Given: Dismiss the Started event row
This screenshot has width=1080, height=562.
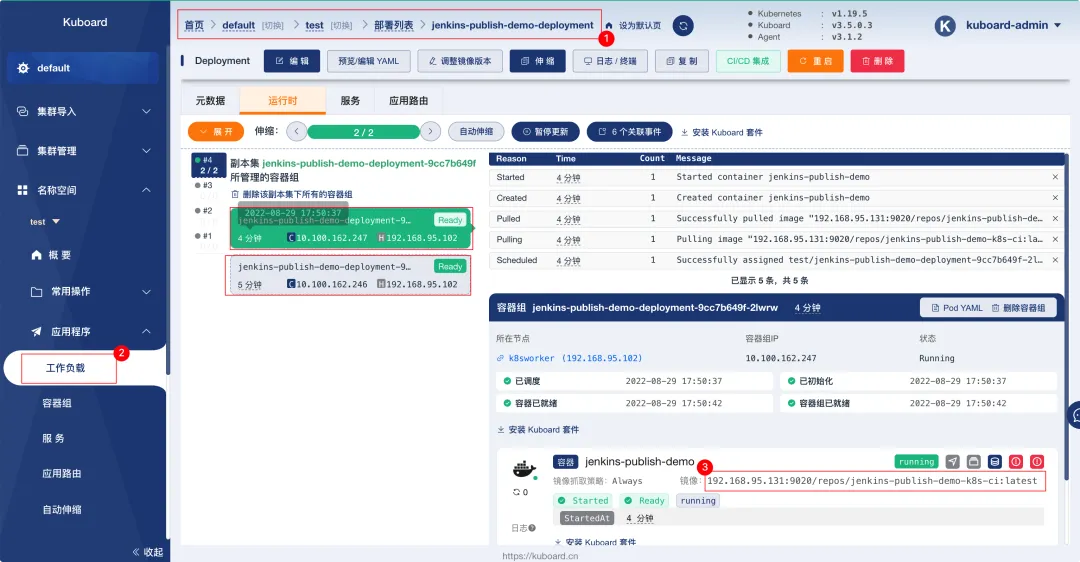Looking at the screenshot, I should tap(1055, 177).
